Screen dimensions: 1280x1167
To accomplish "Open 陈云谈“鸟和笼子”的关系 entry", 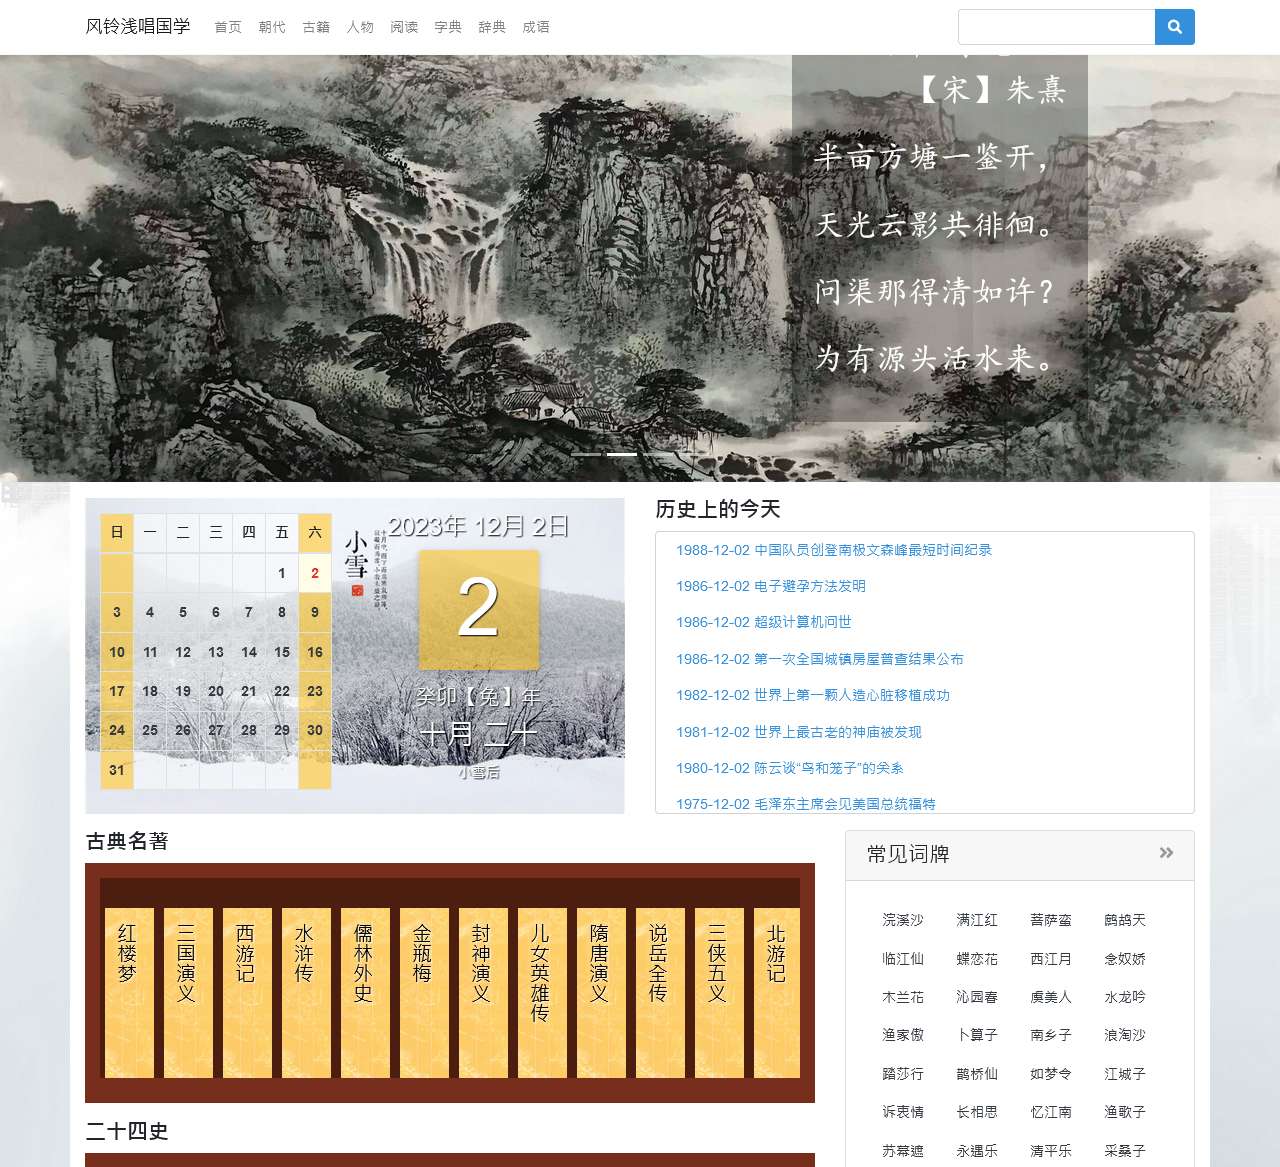I will (790, 768).
